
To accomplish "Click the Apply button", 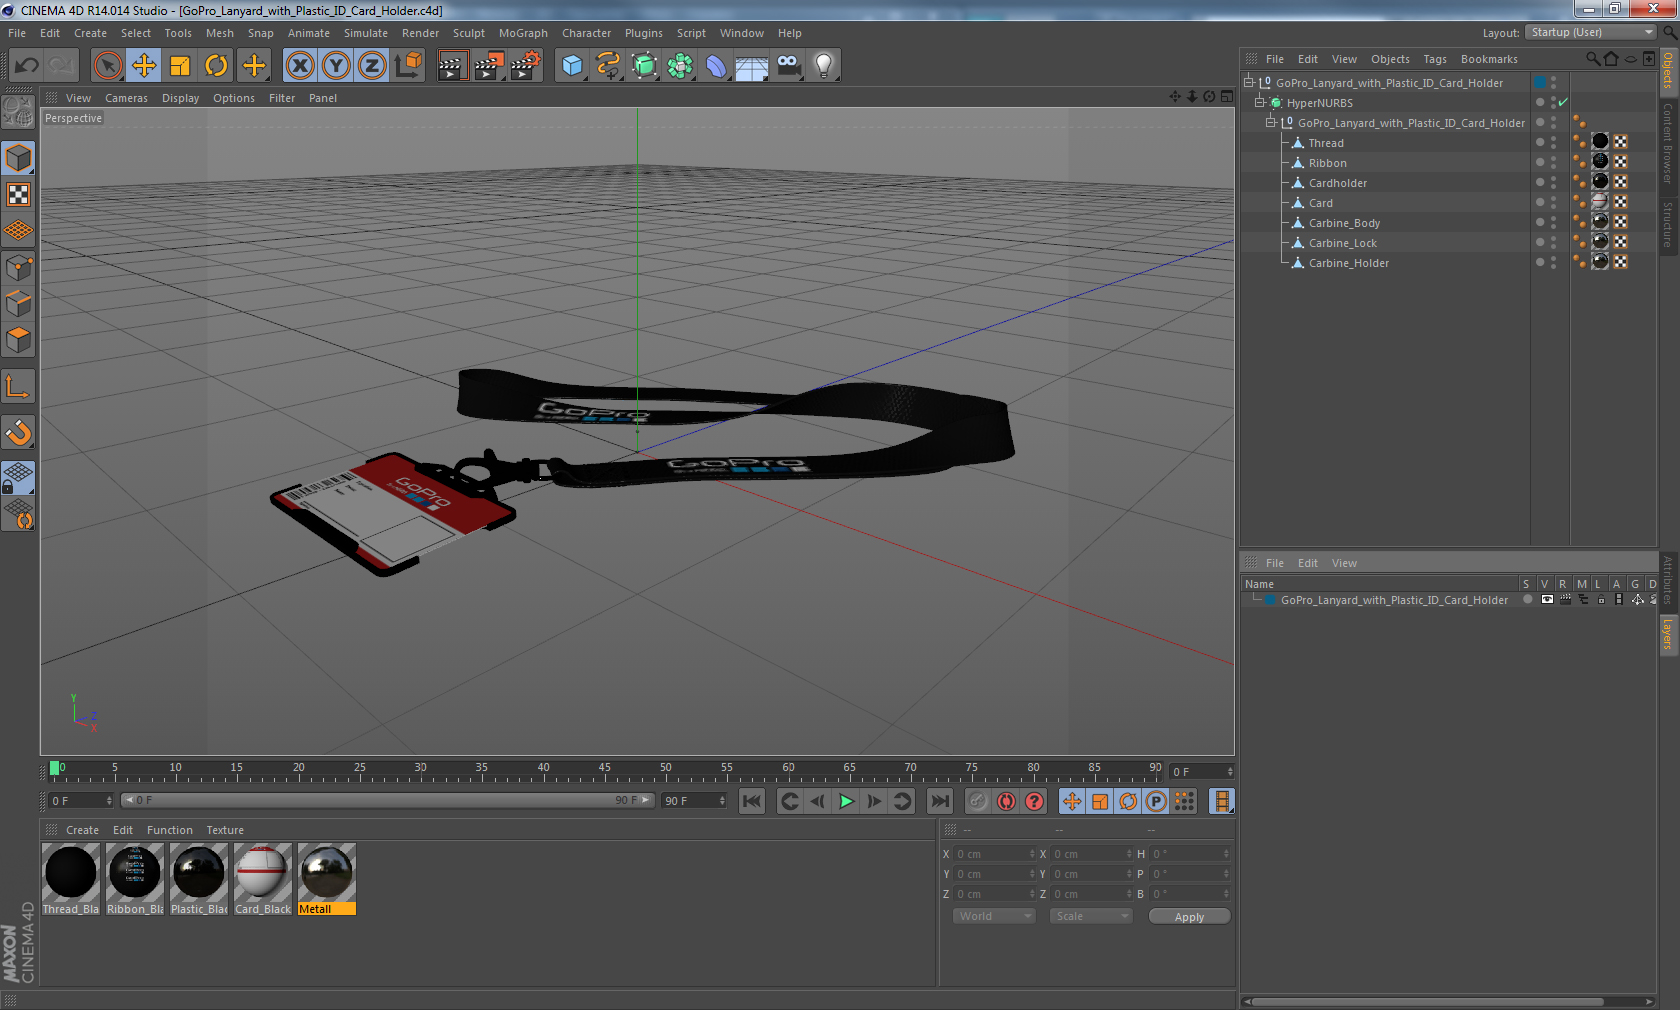I will click(x=1189, y=917).
